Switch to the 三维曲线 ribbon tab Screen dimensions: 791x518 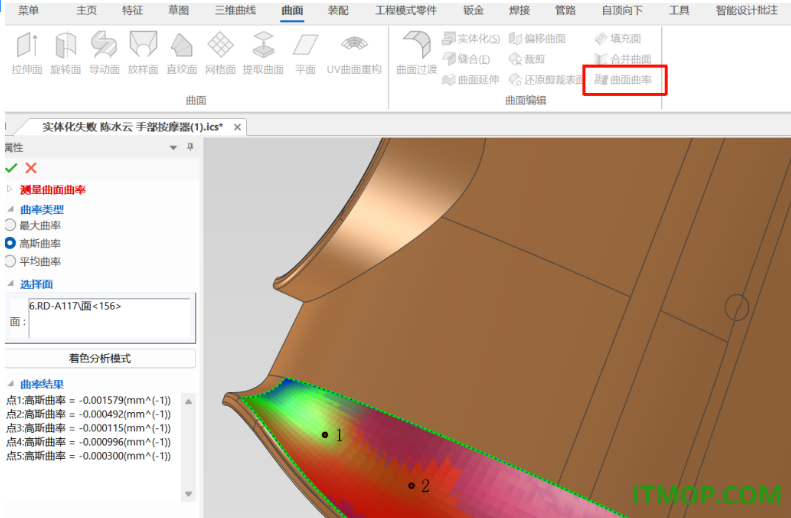point(235,10)
